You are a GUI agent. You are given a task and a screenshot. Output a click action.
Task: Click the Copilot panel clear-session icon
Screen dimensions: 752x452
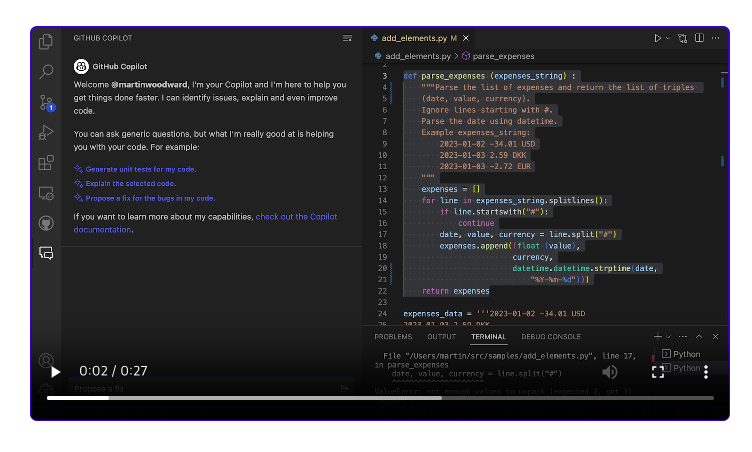point(347,38)
